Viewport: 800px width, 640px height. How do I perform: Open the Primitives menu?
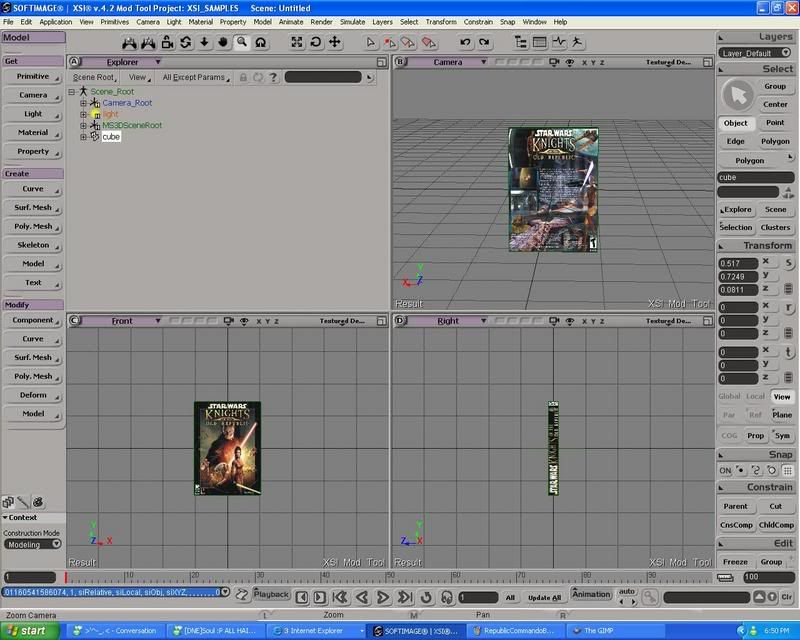[114, 22]
